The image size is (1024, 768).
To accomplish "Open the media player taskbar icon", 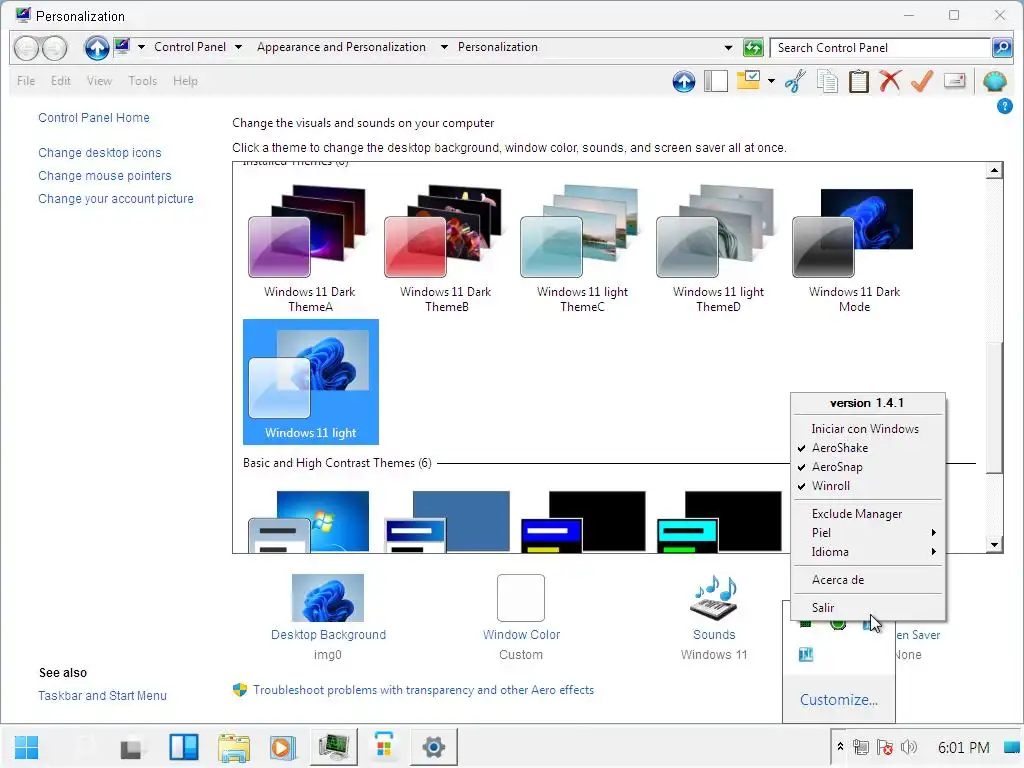I will [283, 747].
